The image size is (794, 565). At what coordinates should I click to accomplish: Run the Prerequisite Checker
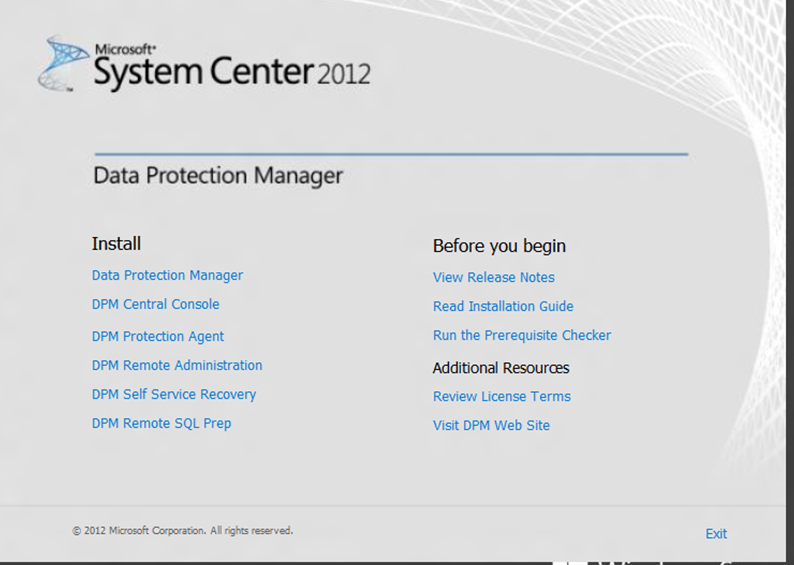point(522,335)
